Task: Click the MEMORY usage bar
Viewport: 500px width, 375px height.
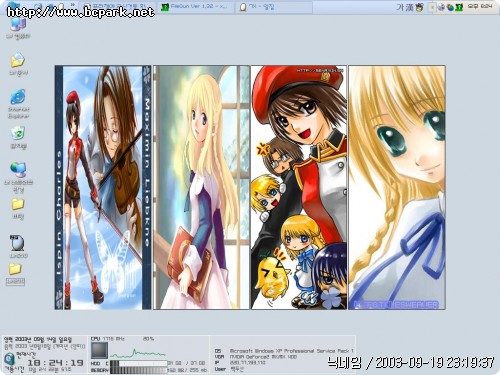Action: (139, 370)
